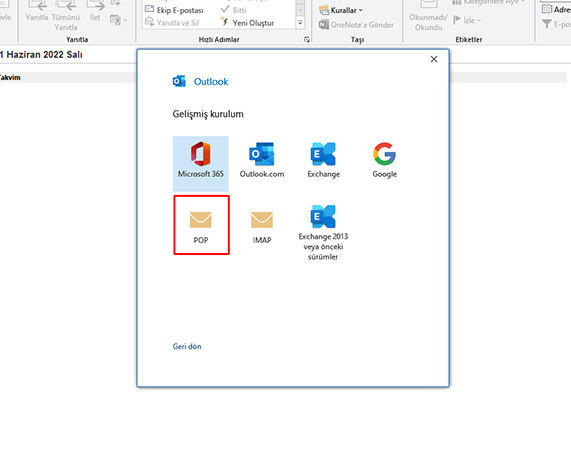Open the more respond options dropdown
Viewport: 571px width, 462px height.
(118, 20)
